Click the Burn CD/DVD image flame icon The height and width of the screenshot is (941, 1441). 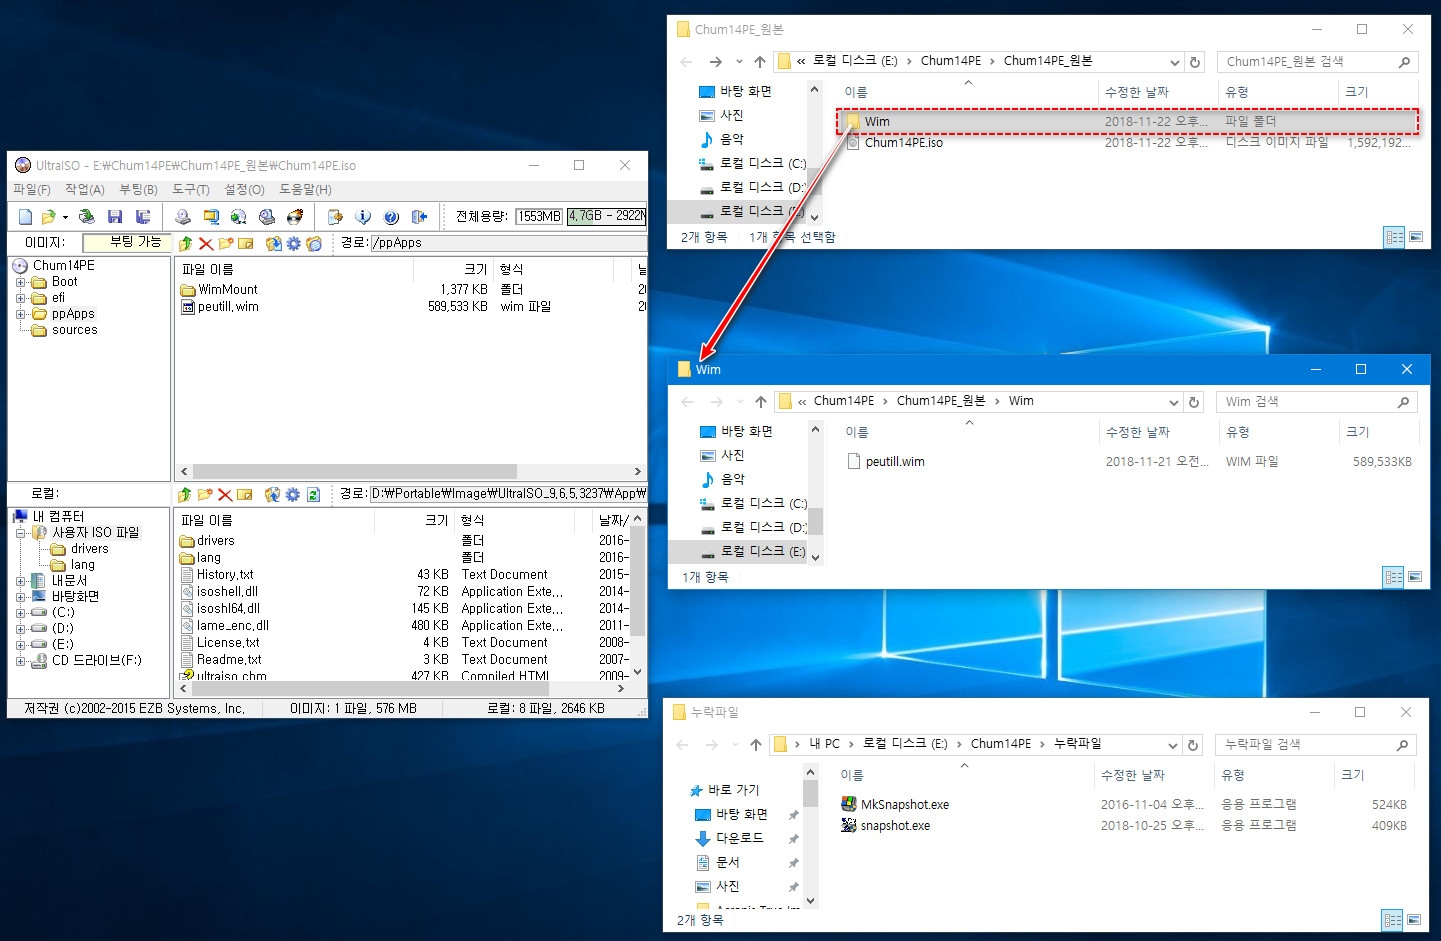294,217
